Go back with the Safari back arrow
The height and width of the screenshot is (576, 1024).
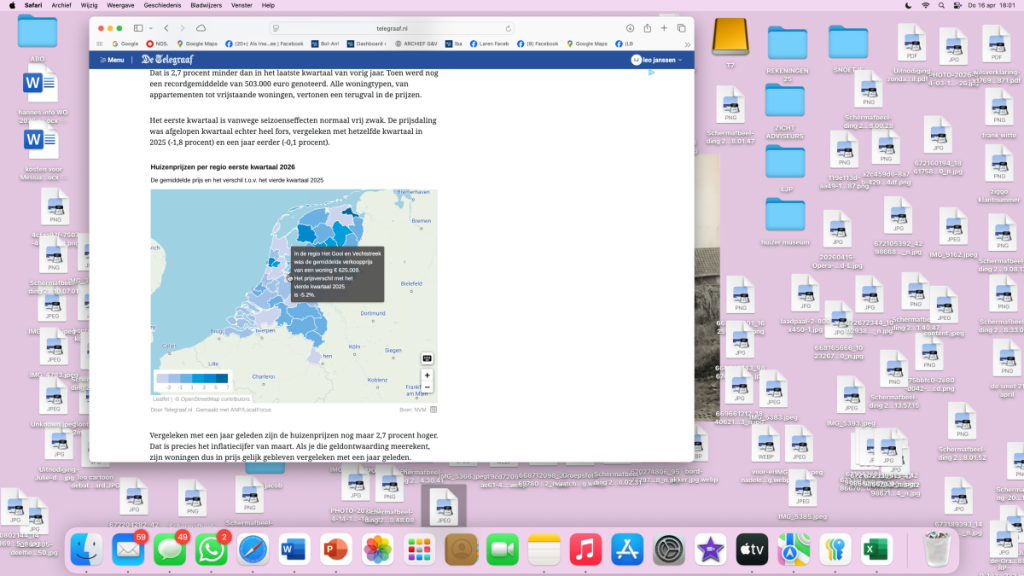coord(166,28)
